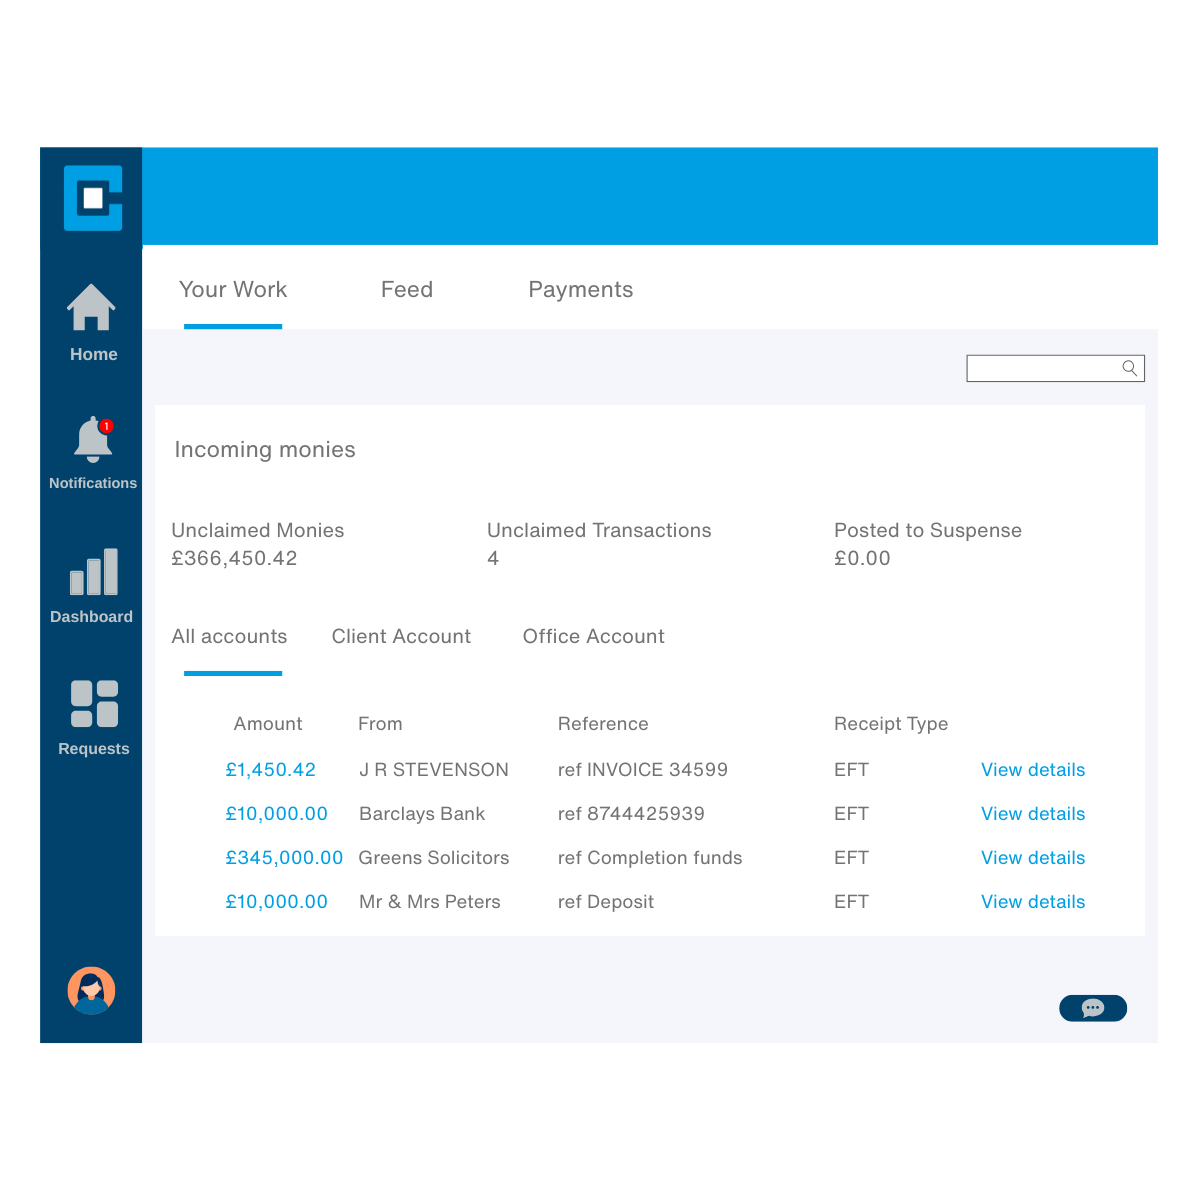Go to Home via the house icon
This screenshot has width=1200, height=1200.
tap(92, 308)
